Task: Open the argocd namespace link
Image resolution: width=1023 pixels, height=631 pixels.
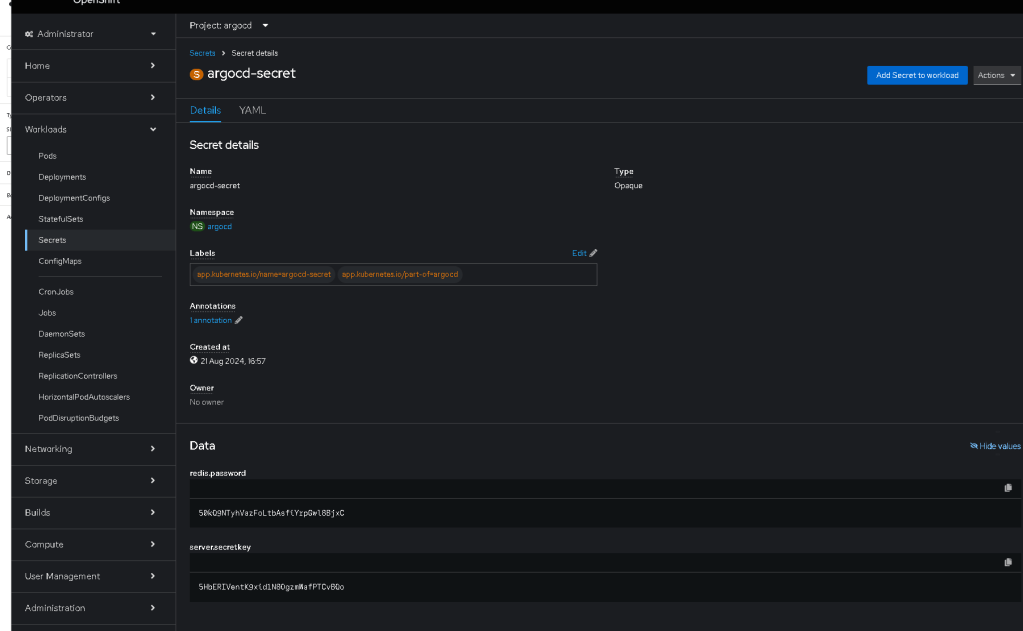Action: 219,226
